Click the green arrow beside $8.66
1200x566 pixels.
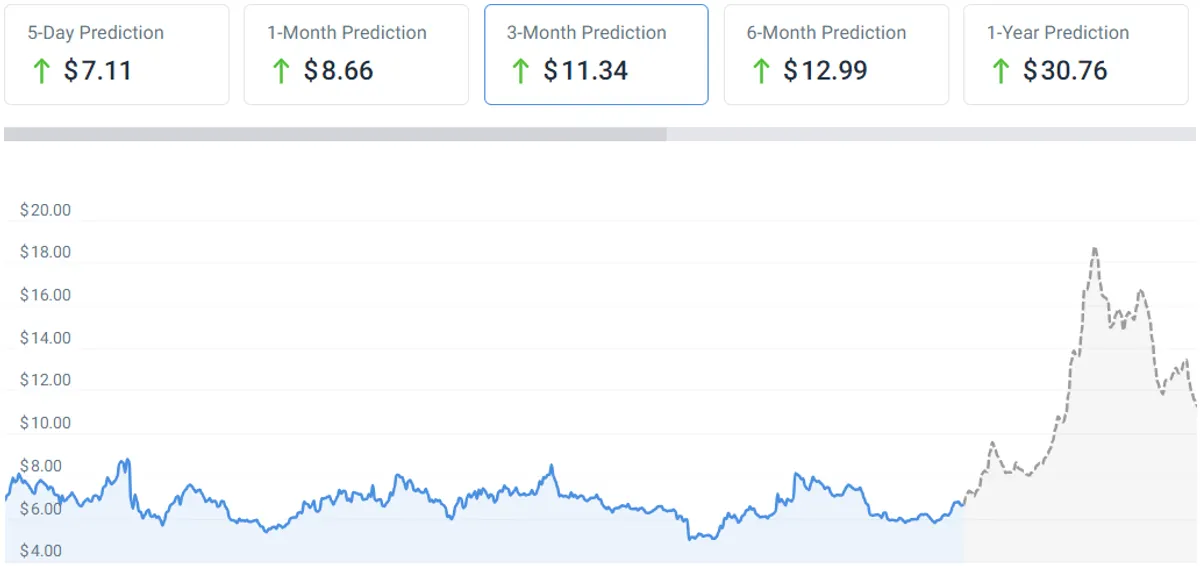click(281, 71)
